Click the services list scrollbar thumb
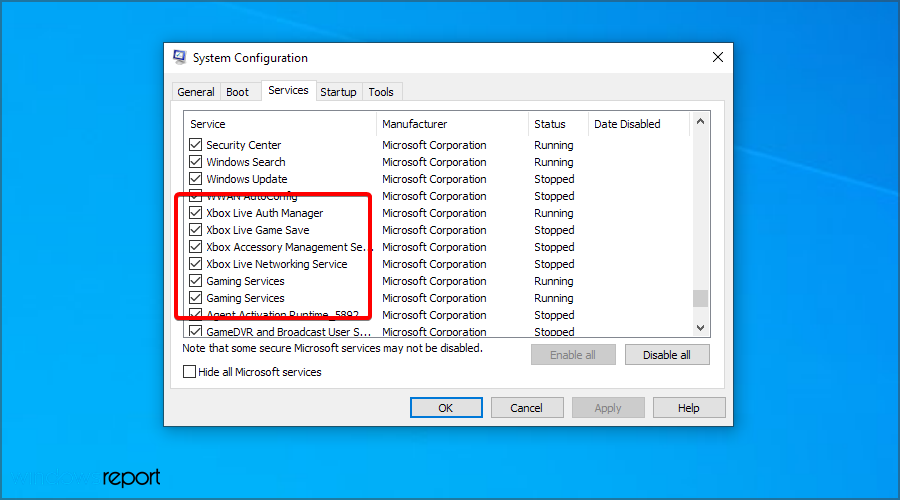Image resolution: width=900 pixels, height=500 pixels. [700, 299]
